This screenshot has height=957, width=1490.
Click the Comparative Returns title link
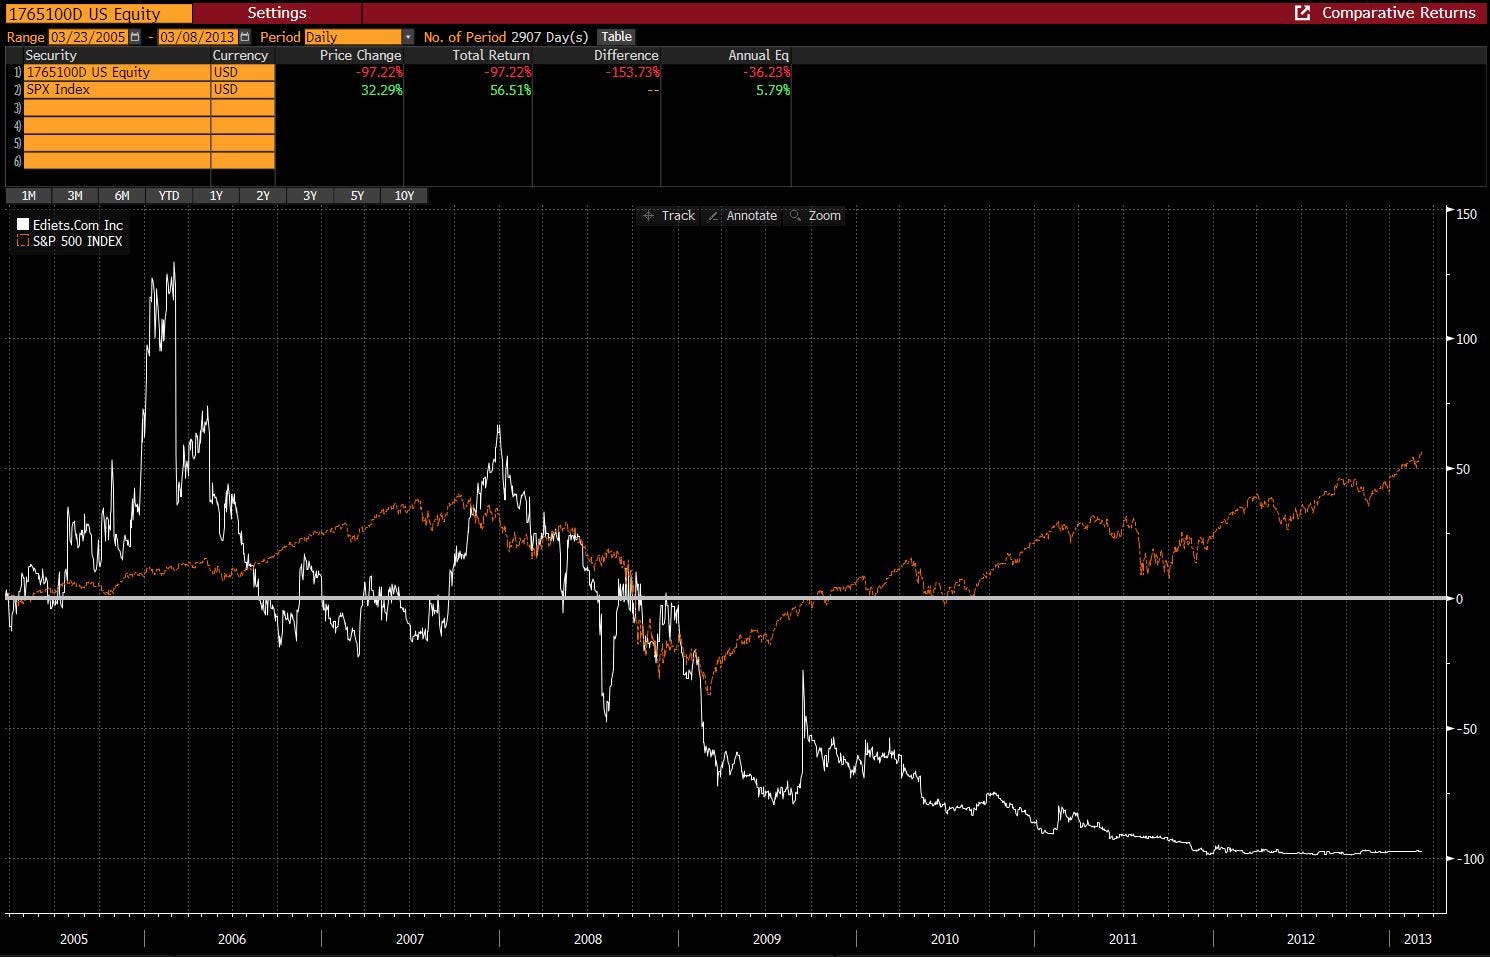pyautogui.click(x=1399, y=13)
